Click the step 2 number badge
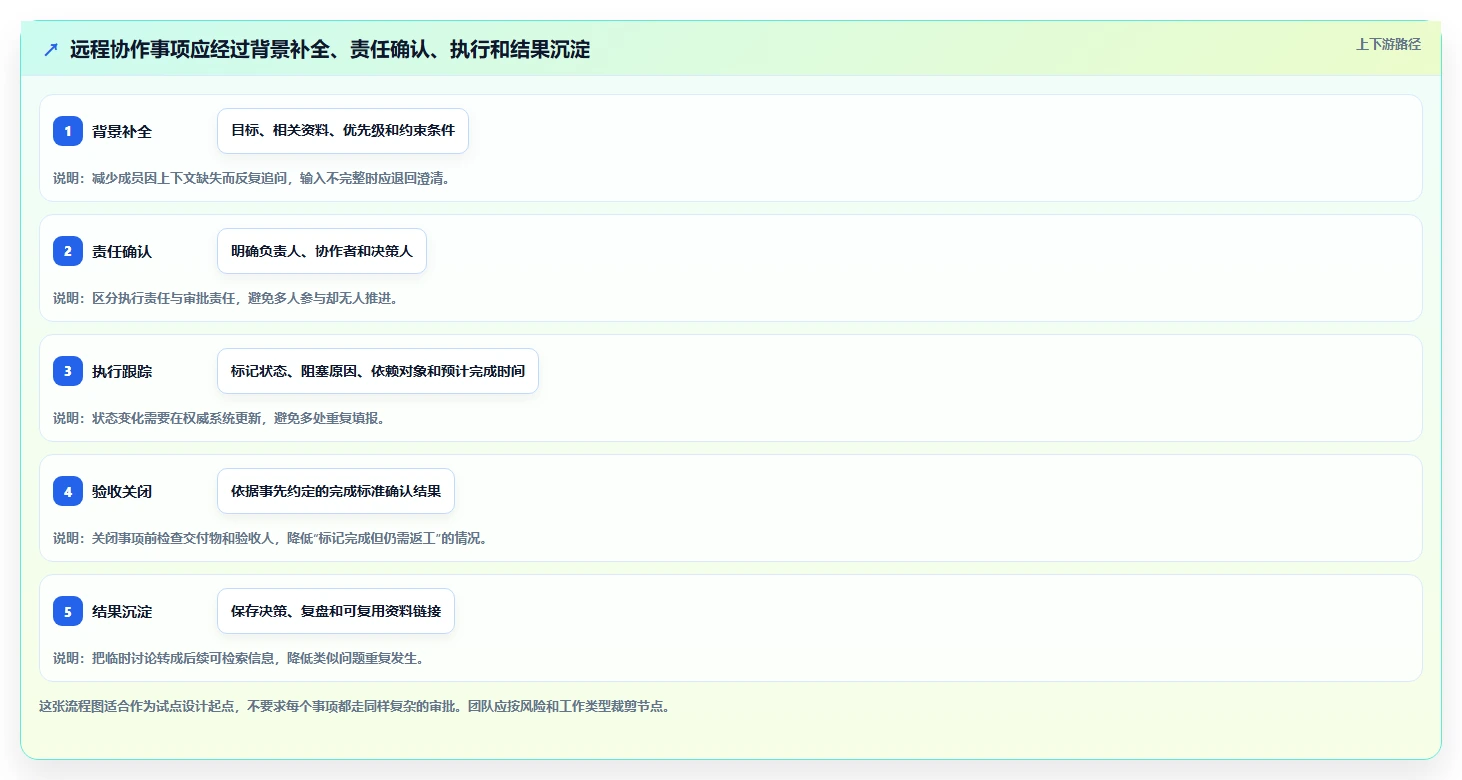1462x780 pixels. (x=68, y=251)
